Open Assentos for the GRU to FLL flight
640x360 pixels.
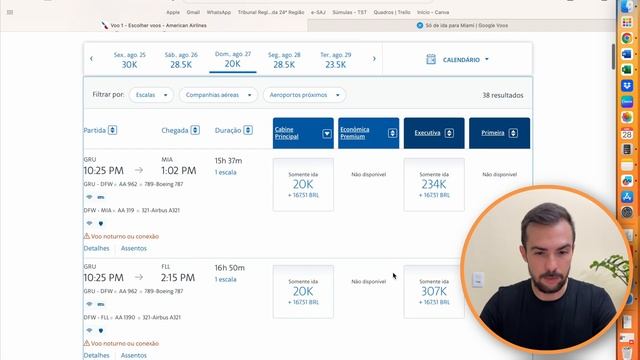pos(134,355)
